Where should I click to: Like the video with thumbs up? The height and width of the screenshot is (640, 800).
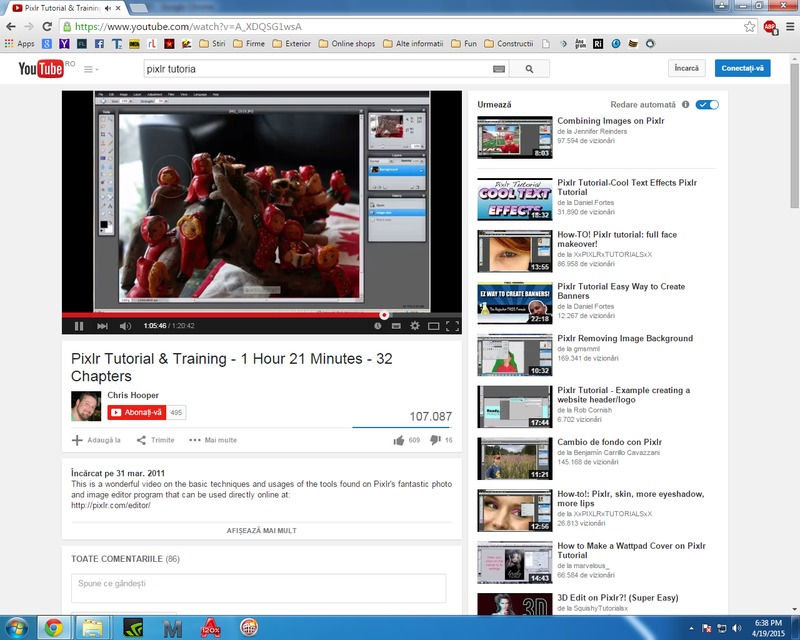399,440
